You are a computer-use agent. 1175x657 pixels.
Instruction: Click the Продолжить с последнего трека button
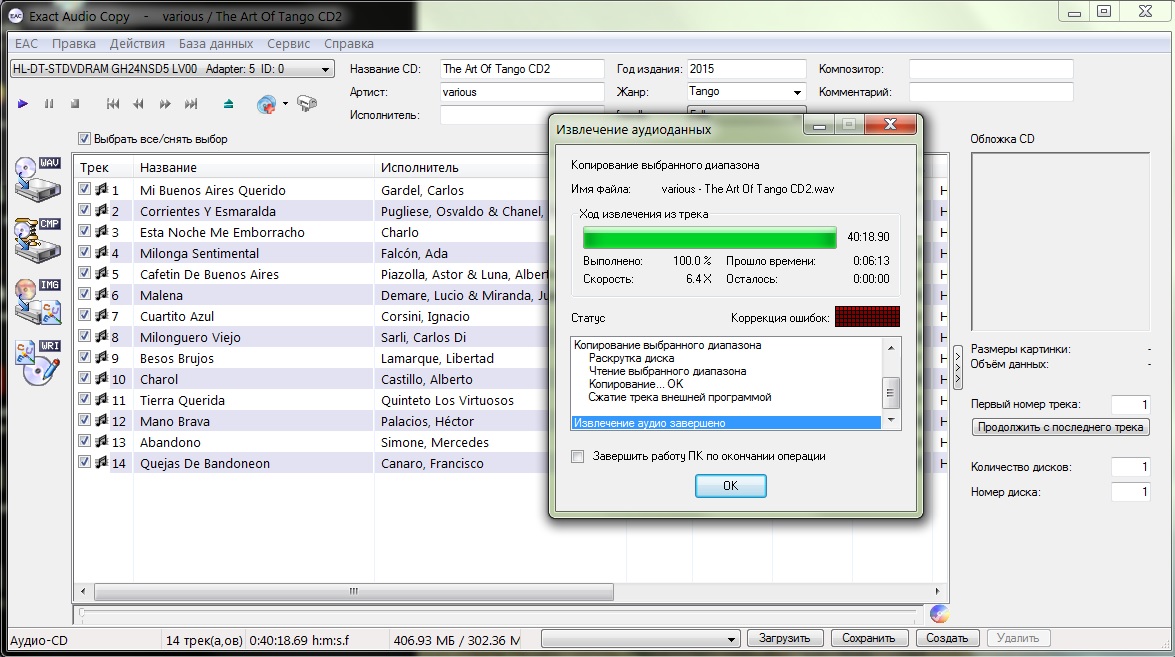tap(1060, 427)
